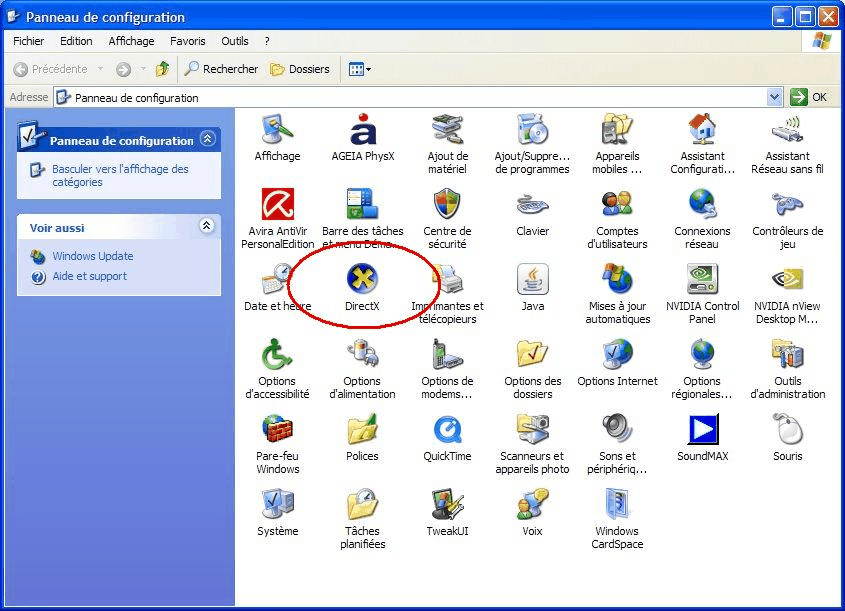Open Ajout de matériel icon
The width and height of the screenshot is (845, 611).
tap(447, 129)
